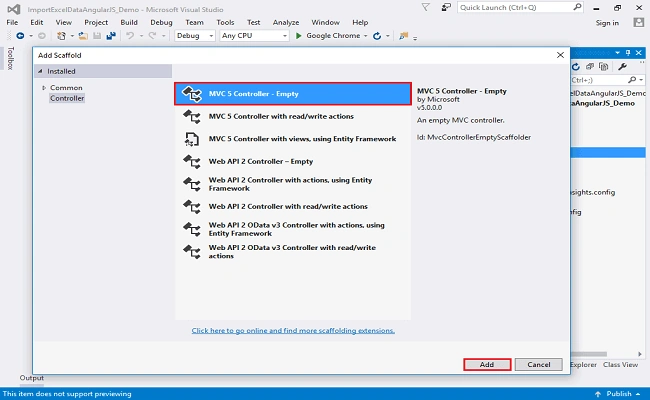650x400 pixels.
Task: Click the Find in Files toolbar icon
Action: [x=403, y=36]
